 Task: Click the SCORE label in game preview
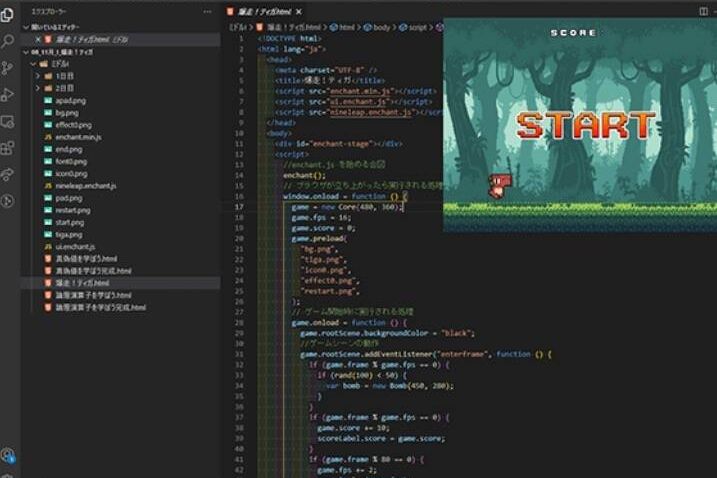(573, 33)
